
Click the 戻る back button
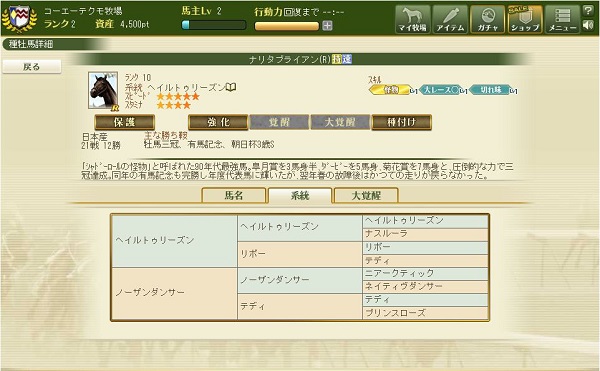click(32, 67)
